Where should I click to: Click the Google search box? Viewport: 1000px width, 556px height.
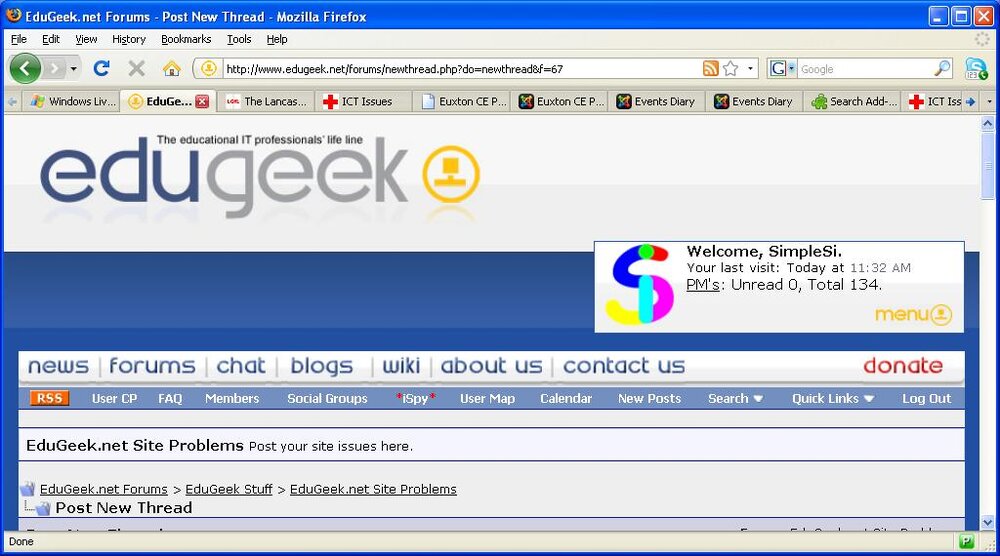[x=864, y=69]
